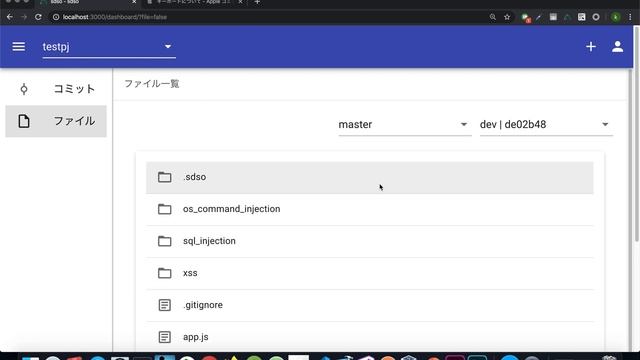Reload the page with refresh icon
640x360 pixels.
[38, 17]
